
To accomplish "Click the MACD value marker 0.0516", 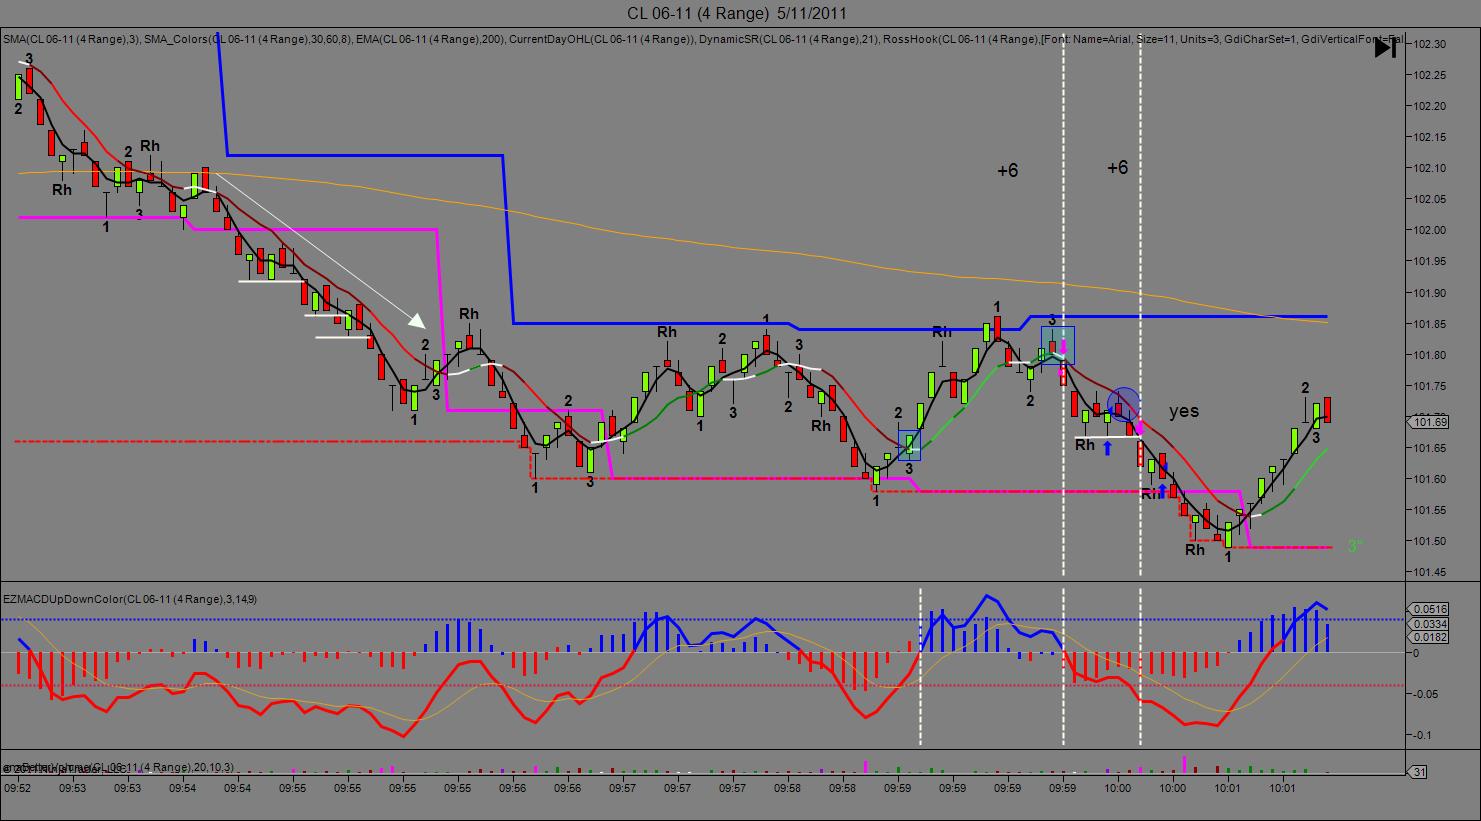I will [1428, 608].
